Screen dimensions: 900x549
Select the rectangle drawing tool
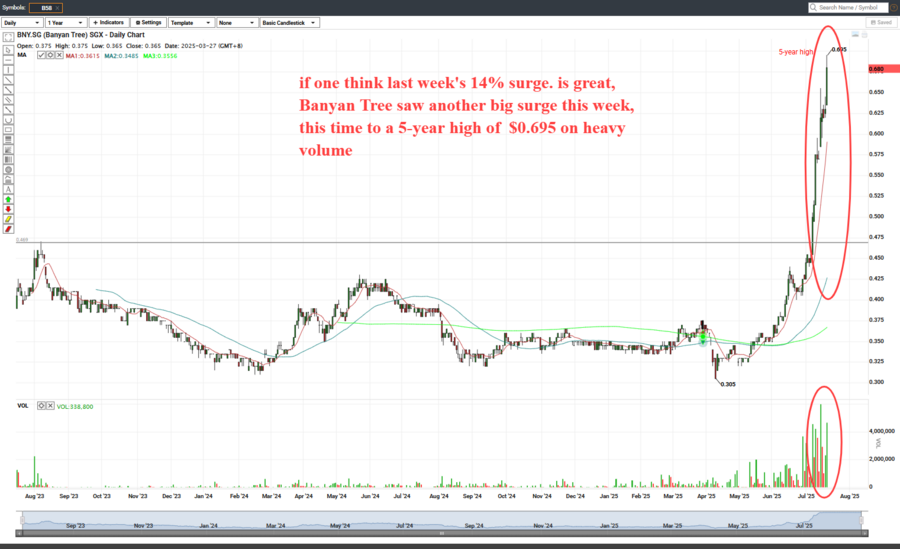pyautogui.click(x=8, y=129)
